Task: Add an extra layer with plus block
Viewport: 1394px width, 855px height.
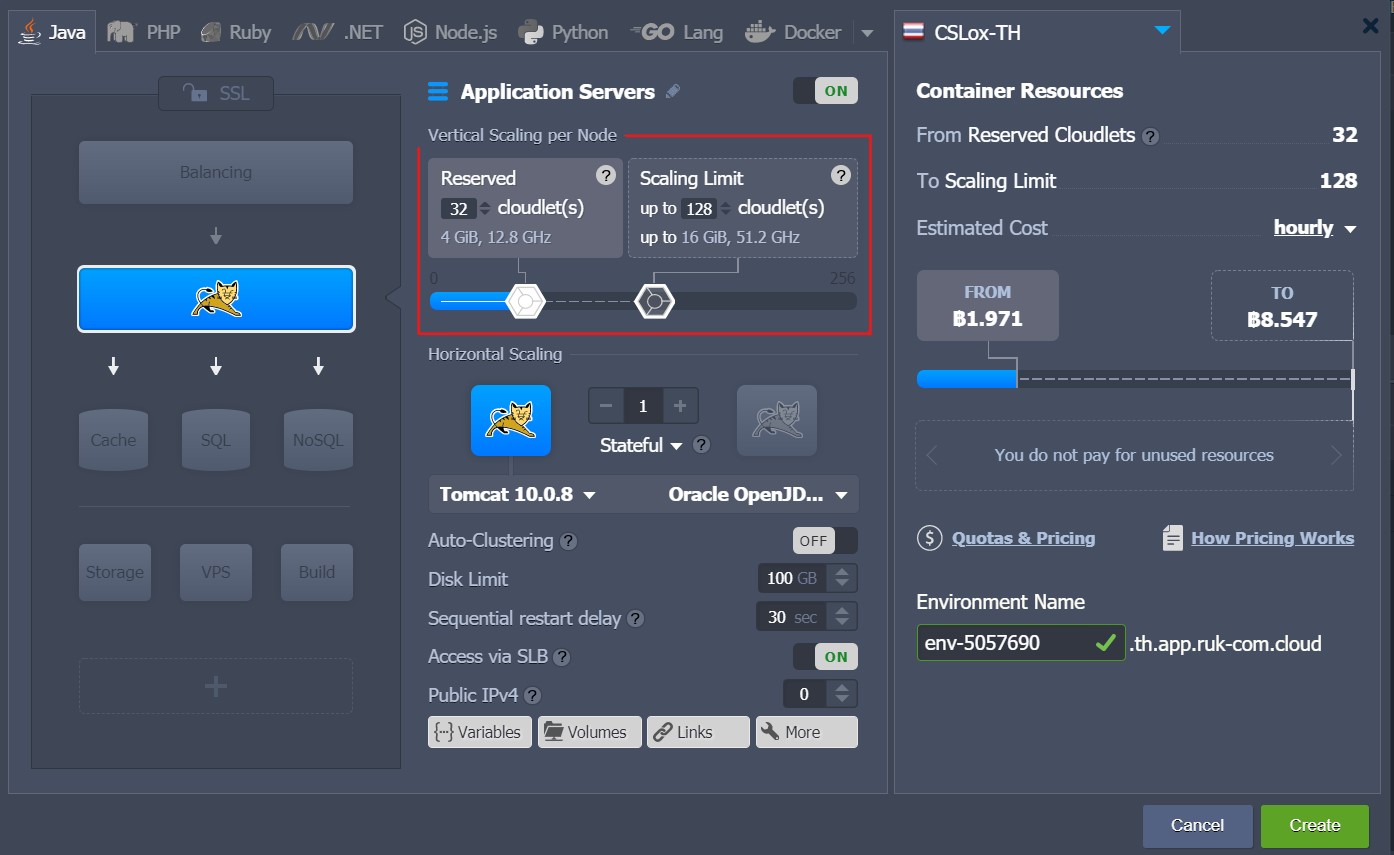Action: [216, 686]
